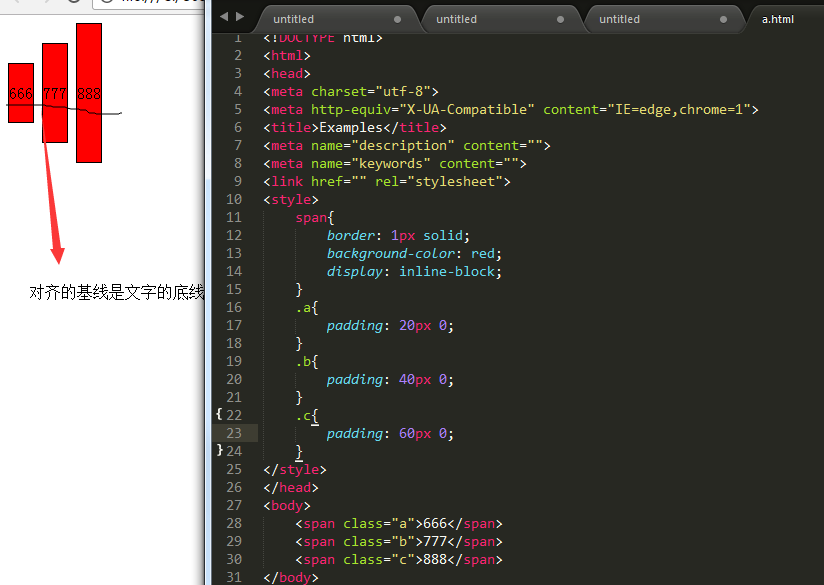The width and height of the screenshot is (824, 585).
Task: Open the untitled tab beside a.html
Action: [663, 19]
